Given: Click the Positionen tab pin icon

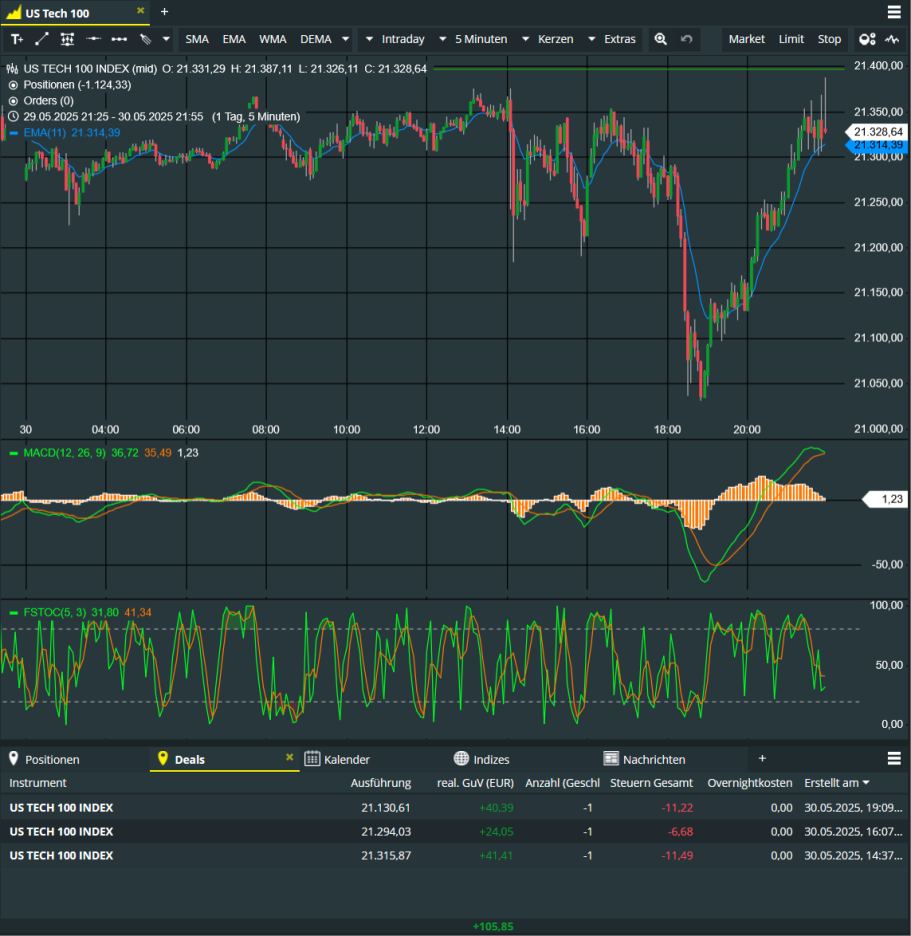Looking at the screenshot, I should (x=14, y=758).
